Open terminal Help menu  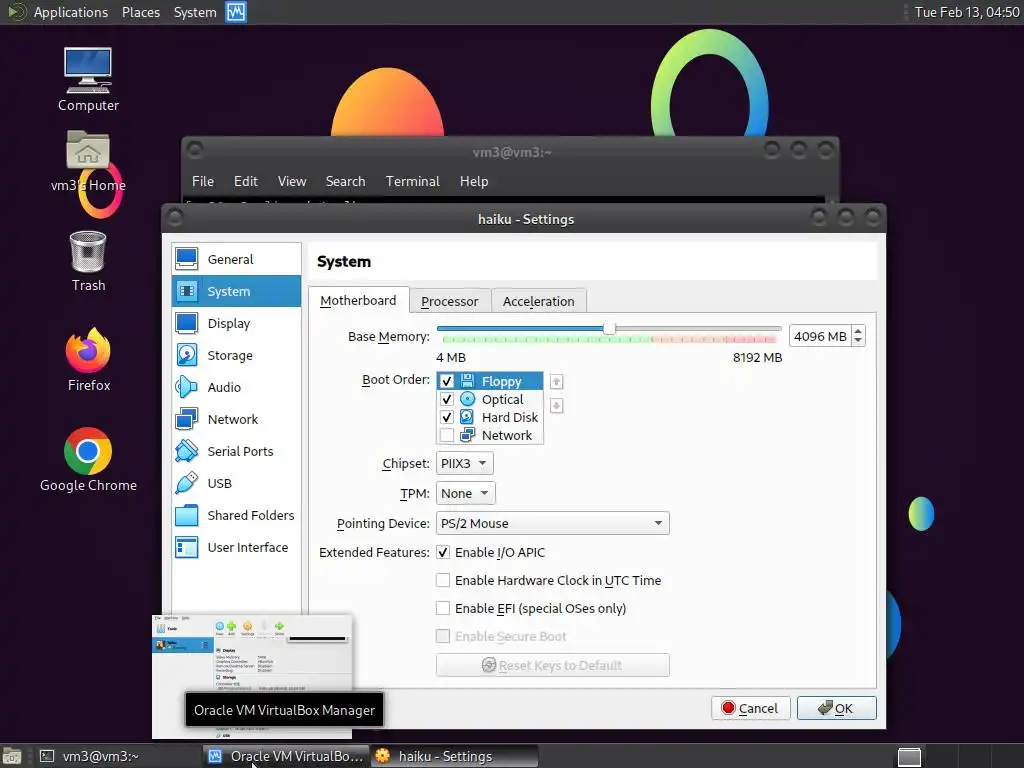(473, 181)
